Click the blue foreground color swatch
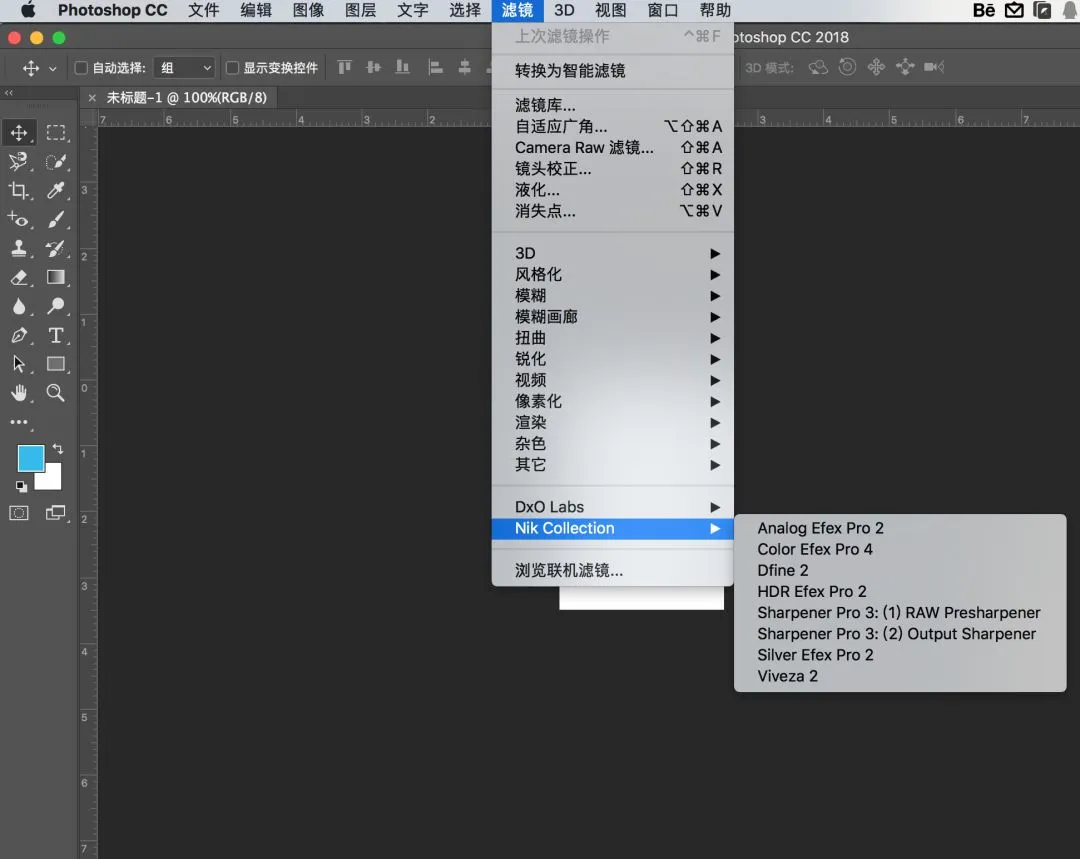 click(30, 458)
